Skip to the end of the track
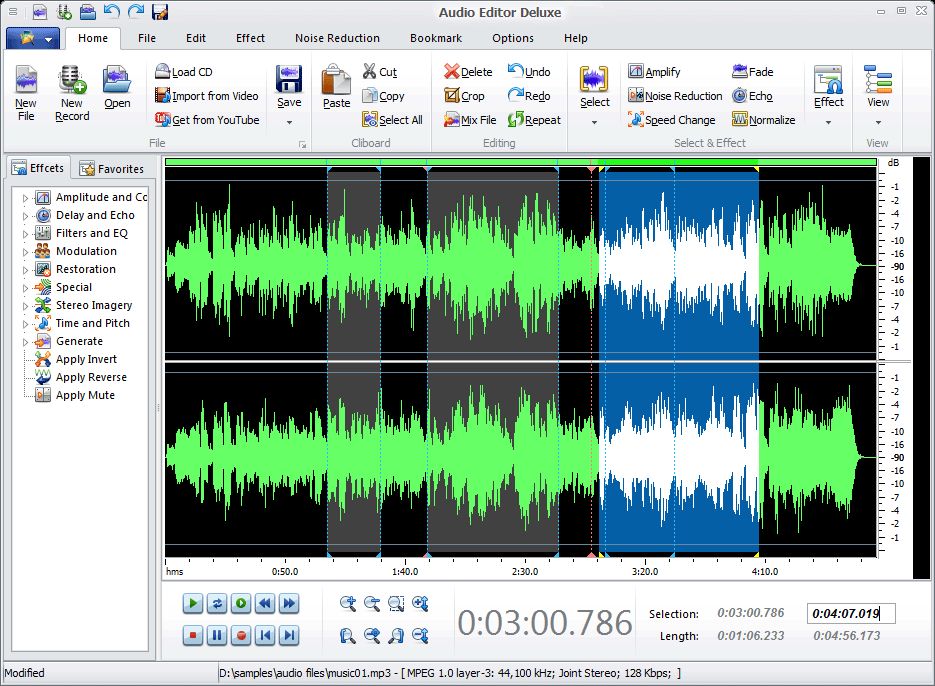 (289, 635)
